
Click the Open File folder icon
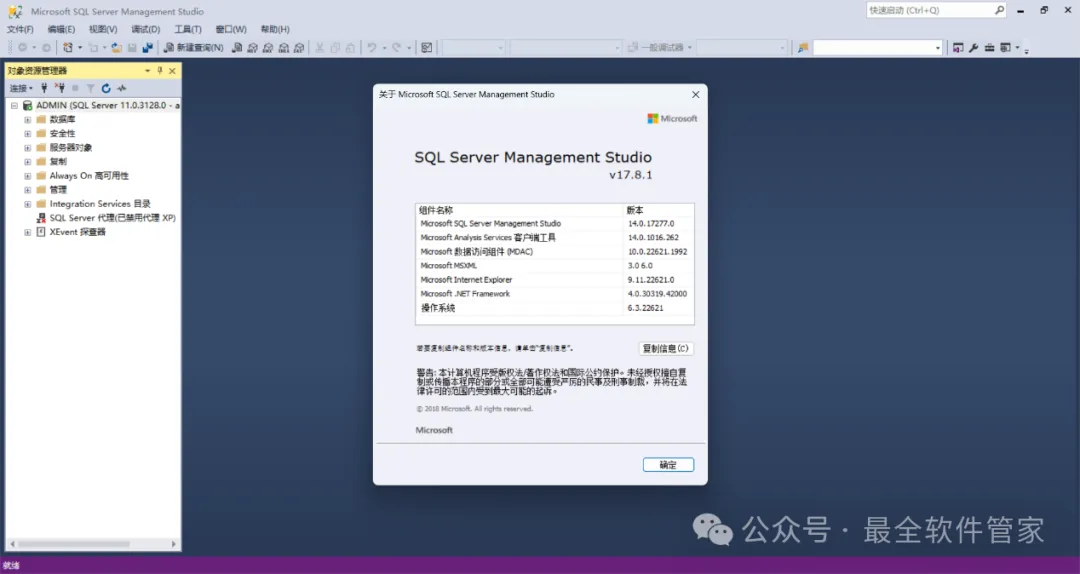116,48
